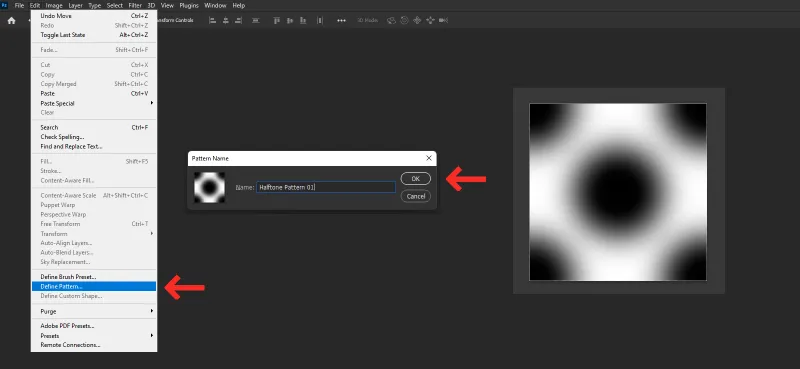Click the grayed Copy Merged entry
The image size is (800, 369).
tap(94, 84)
